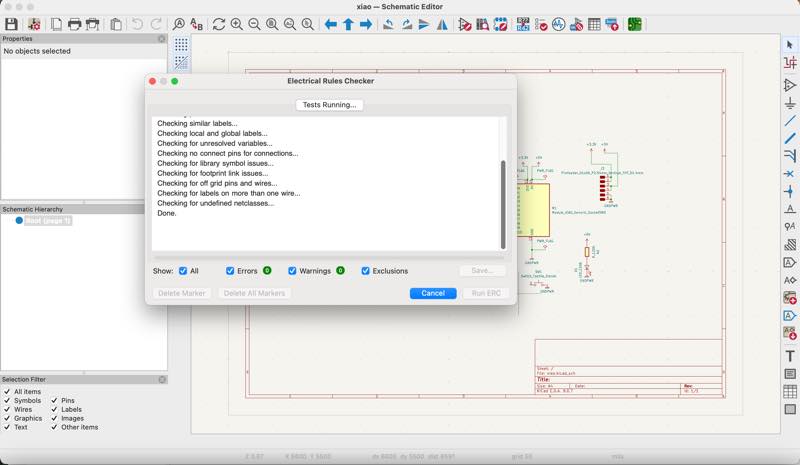Open the Symbol Library Browser icon
This screenshot has height=465, width=800.
(x=482, y=24)
